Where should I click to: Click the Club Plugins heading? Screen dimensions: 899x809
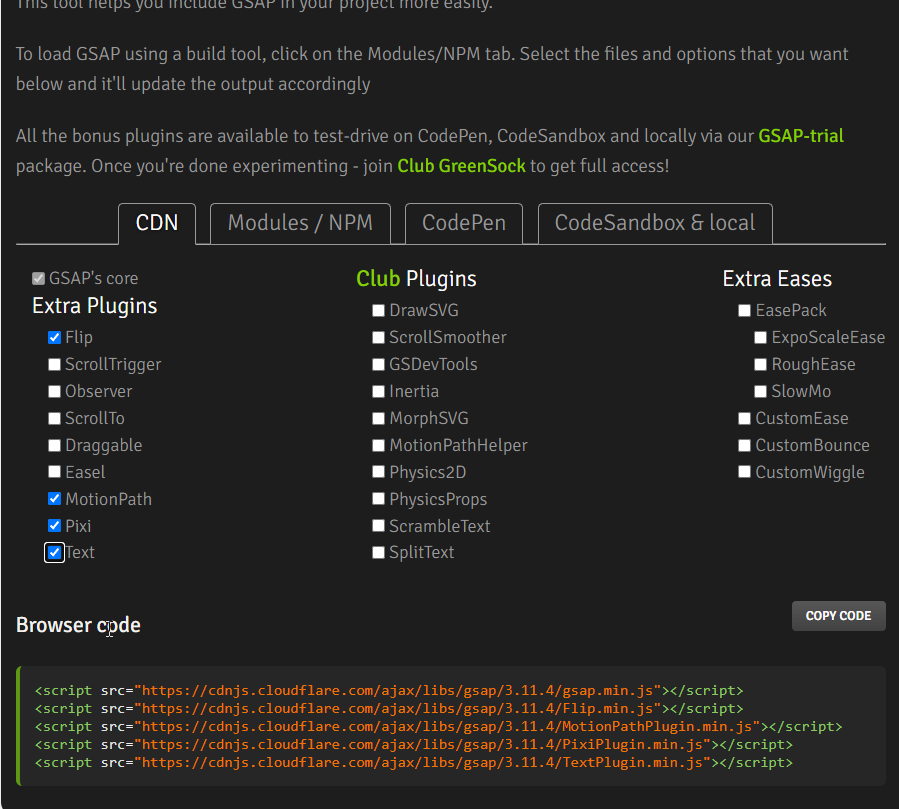416,279
